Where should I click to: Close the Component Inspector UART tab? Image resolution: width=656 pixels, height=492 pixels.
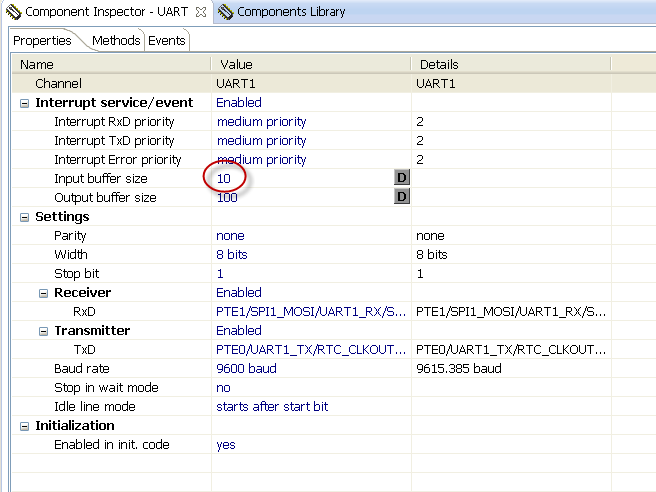(200, 12)
